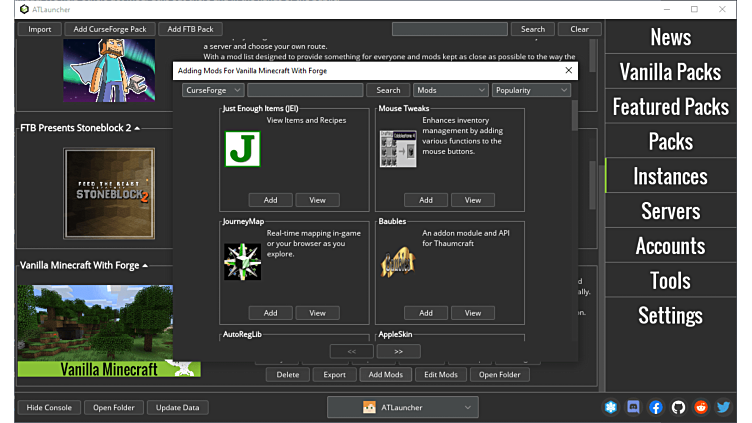This screenshot has width=752, height=423.
Task: Click the JourneyMap compass icon
Action: pos(243,262)
